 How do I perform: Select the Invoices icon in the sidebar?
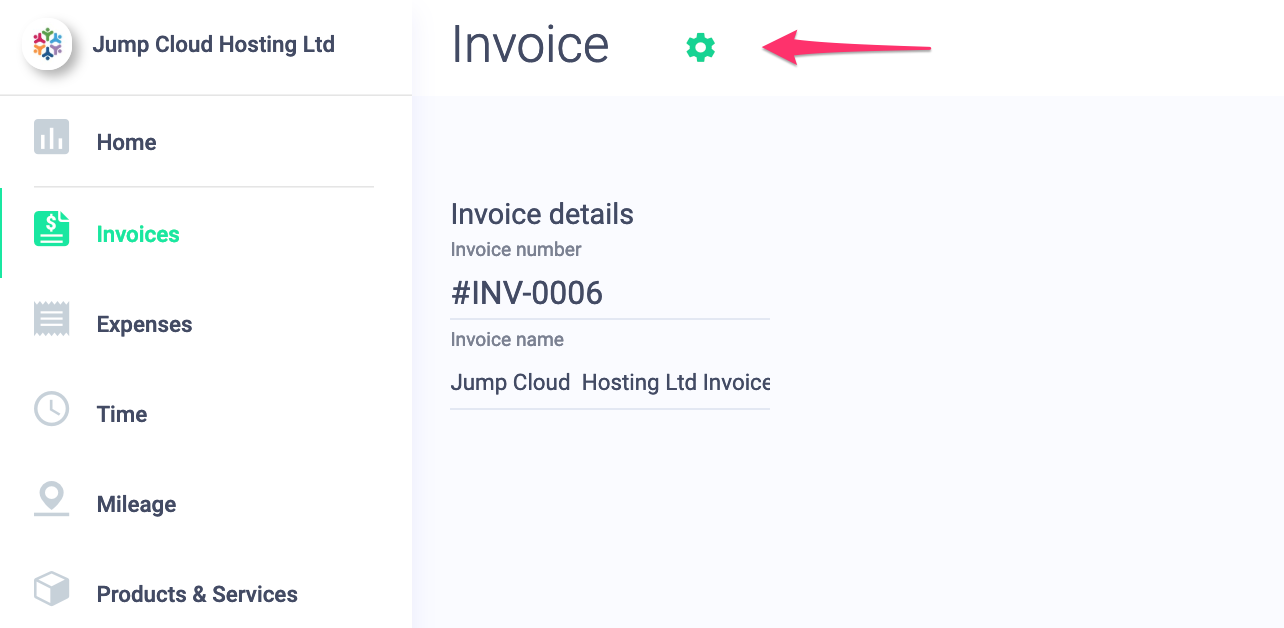pos(51,229)
